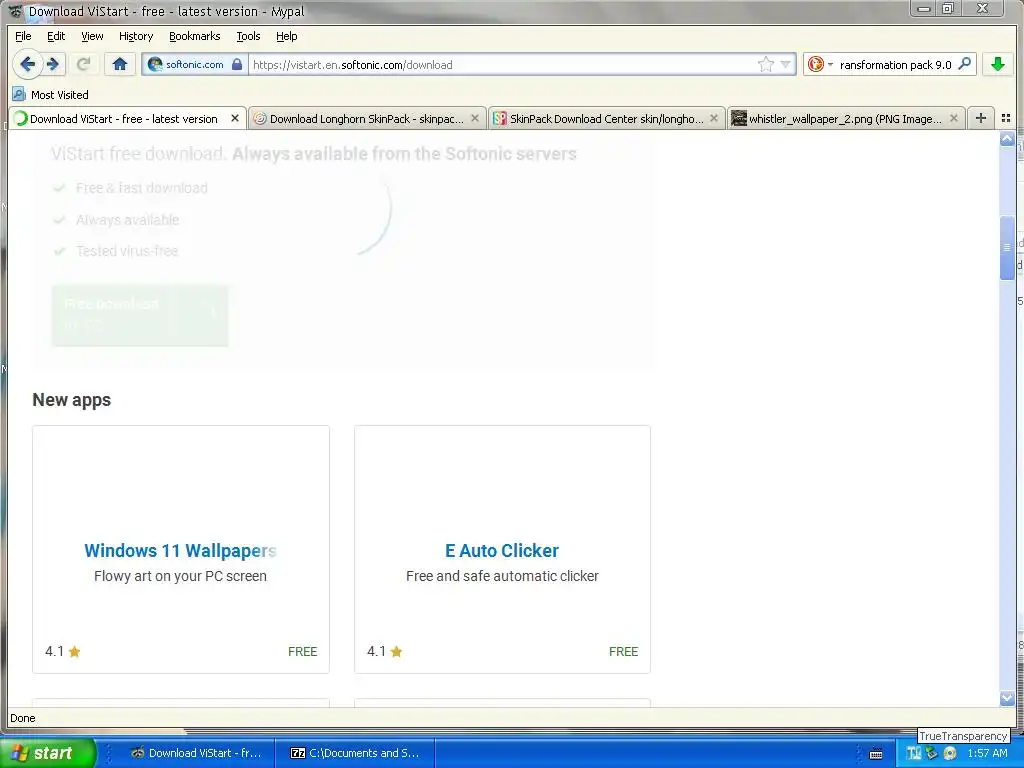Reload the page with the refresh icon
Viewport: 1024px width, 768px height.
pos(83,64)
